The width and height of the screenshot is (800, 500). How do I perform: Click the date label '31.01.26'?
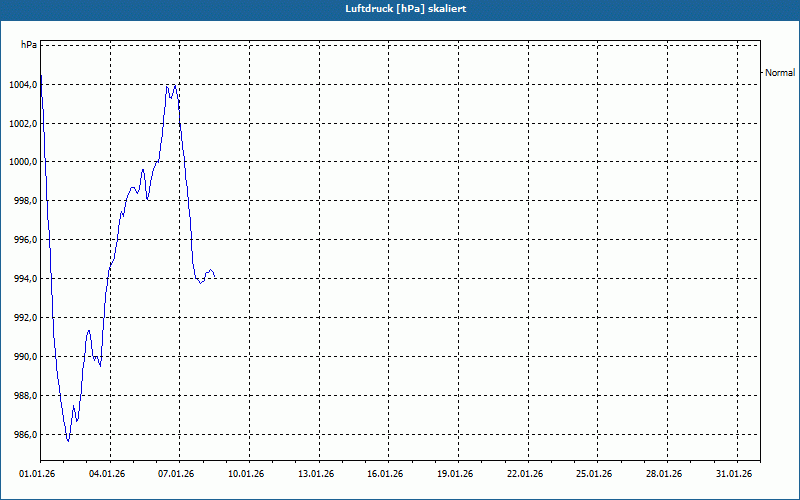point(734,474)
